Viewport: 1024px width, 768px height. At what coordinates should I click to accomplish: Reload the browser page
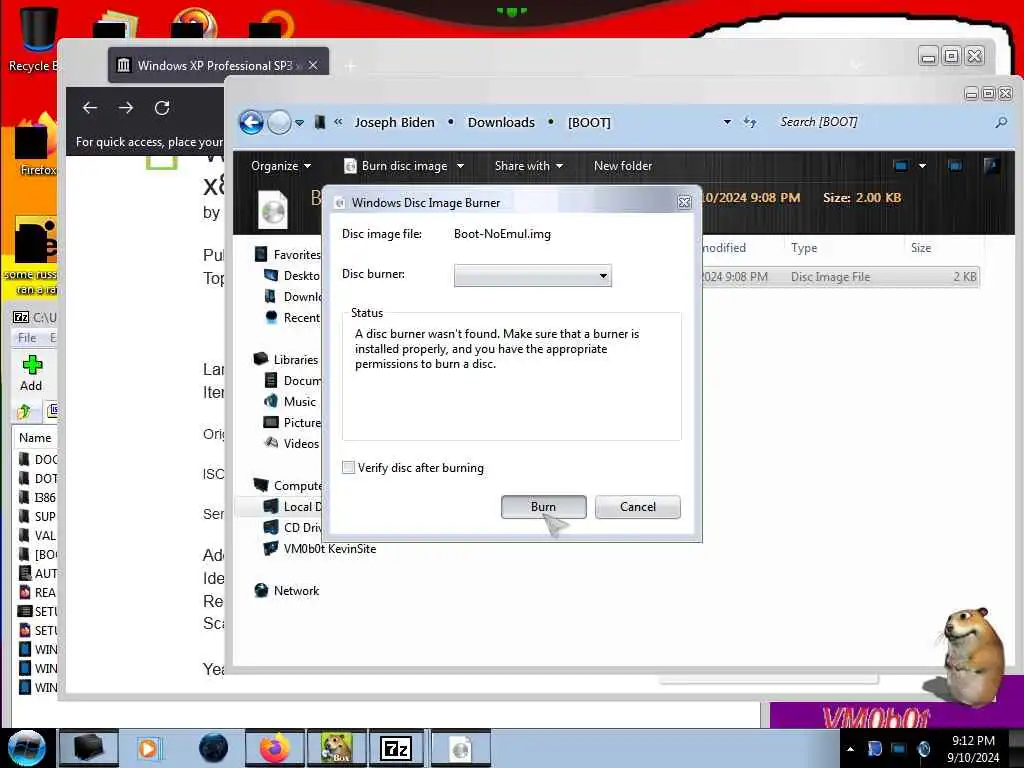coord(162,108)
